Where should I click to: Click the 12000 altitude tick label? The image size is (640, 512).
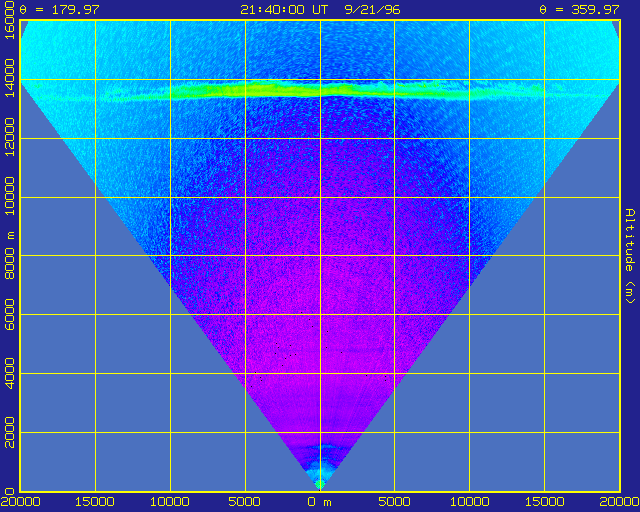pos(9,137)
